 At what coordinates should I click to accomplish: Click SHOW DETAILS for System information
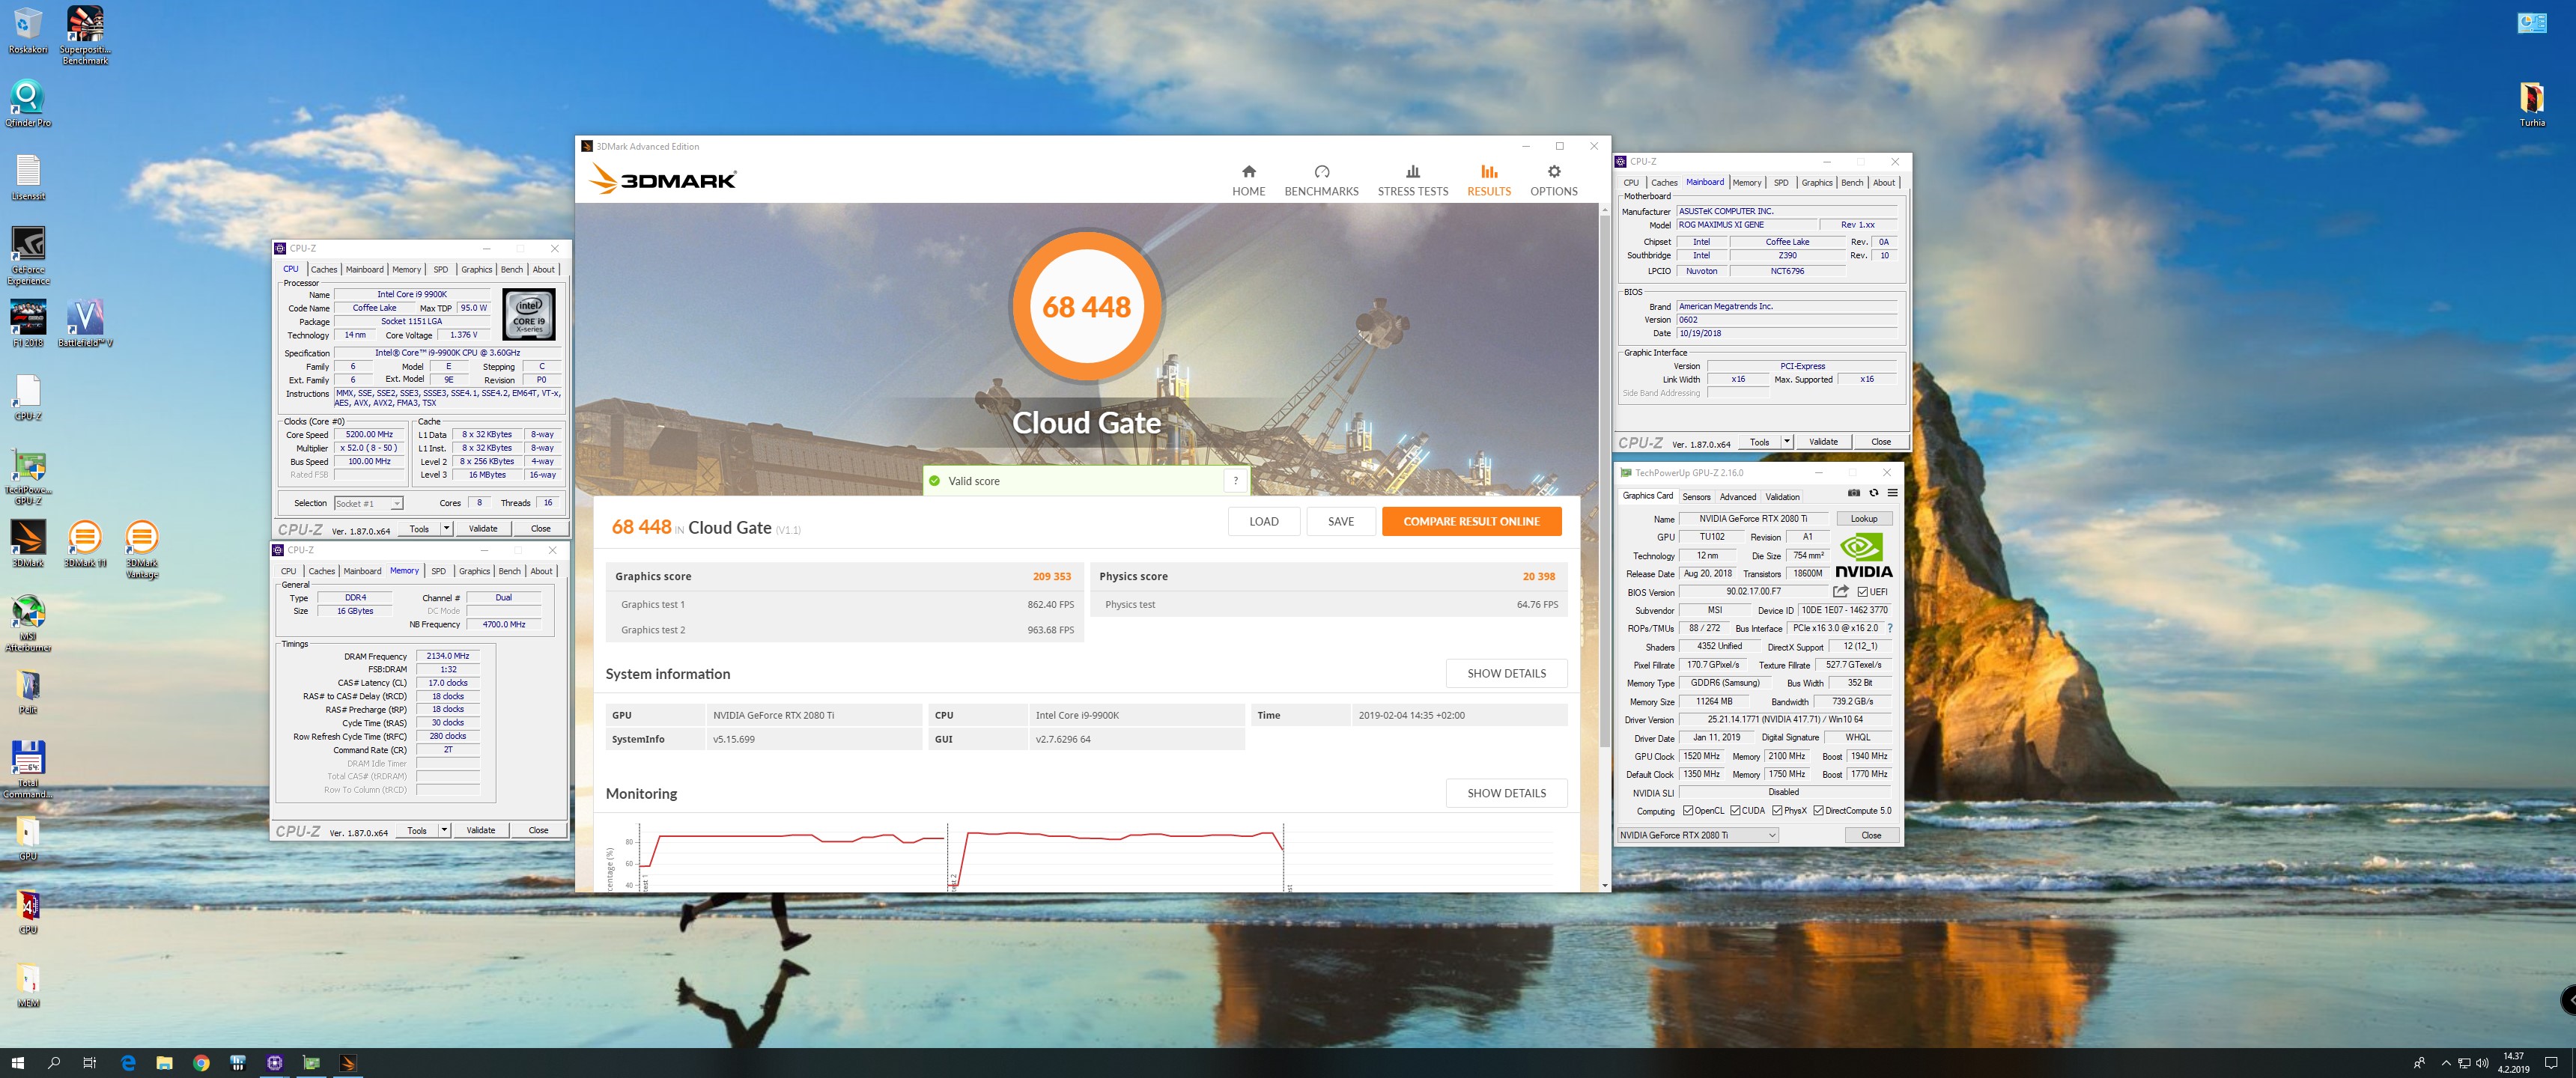pos(1506,674)
